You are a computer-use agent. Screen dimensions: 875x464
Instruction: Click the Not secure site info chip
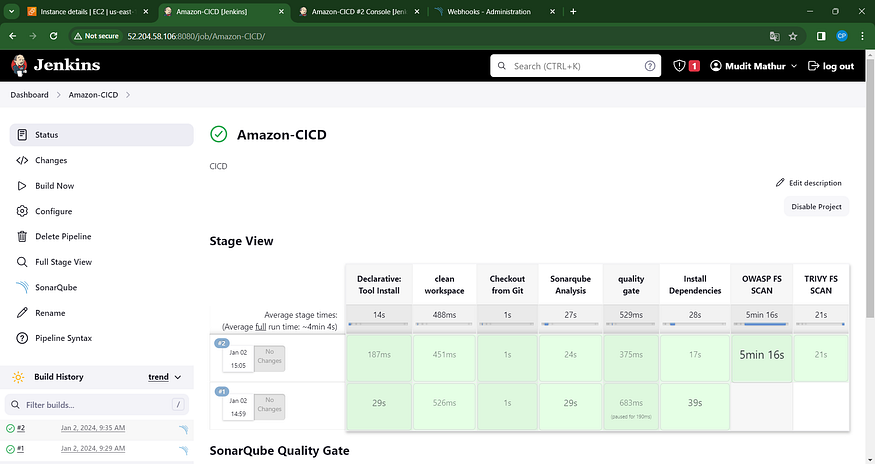97,36
